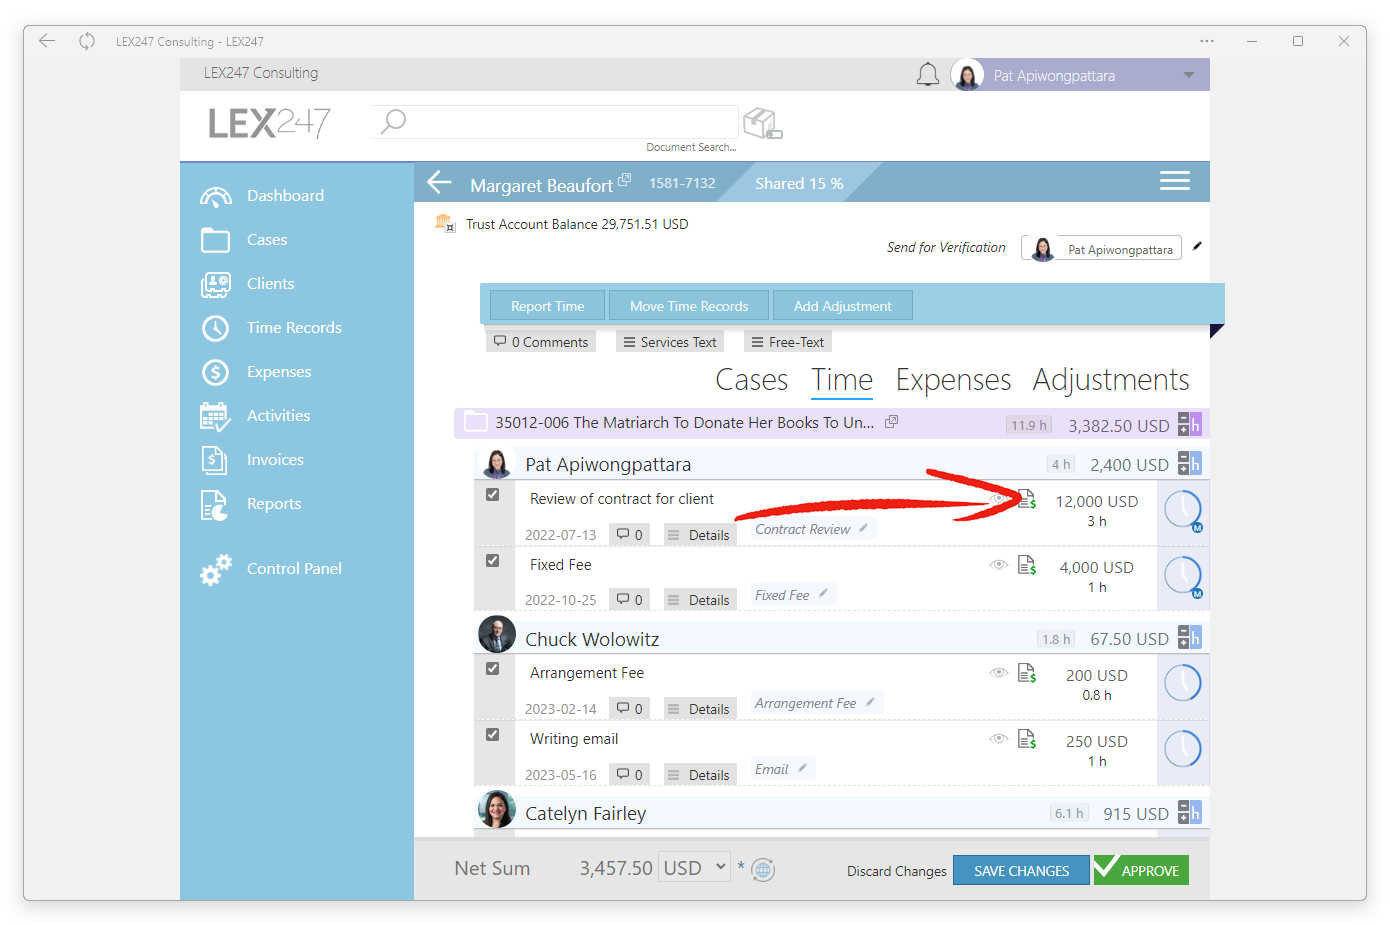The image size is (1390, 925).
Task: Click the document search magnifier icon
Action: pyautogui.click(x=393, y=121)
